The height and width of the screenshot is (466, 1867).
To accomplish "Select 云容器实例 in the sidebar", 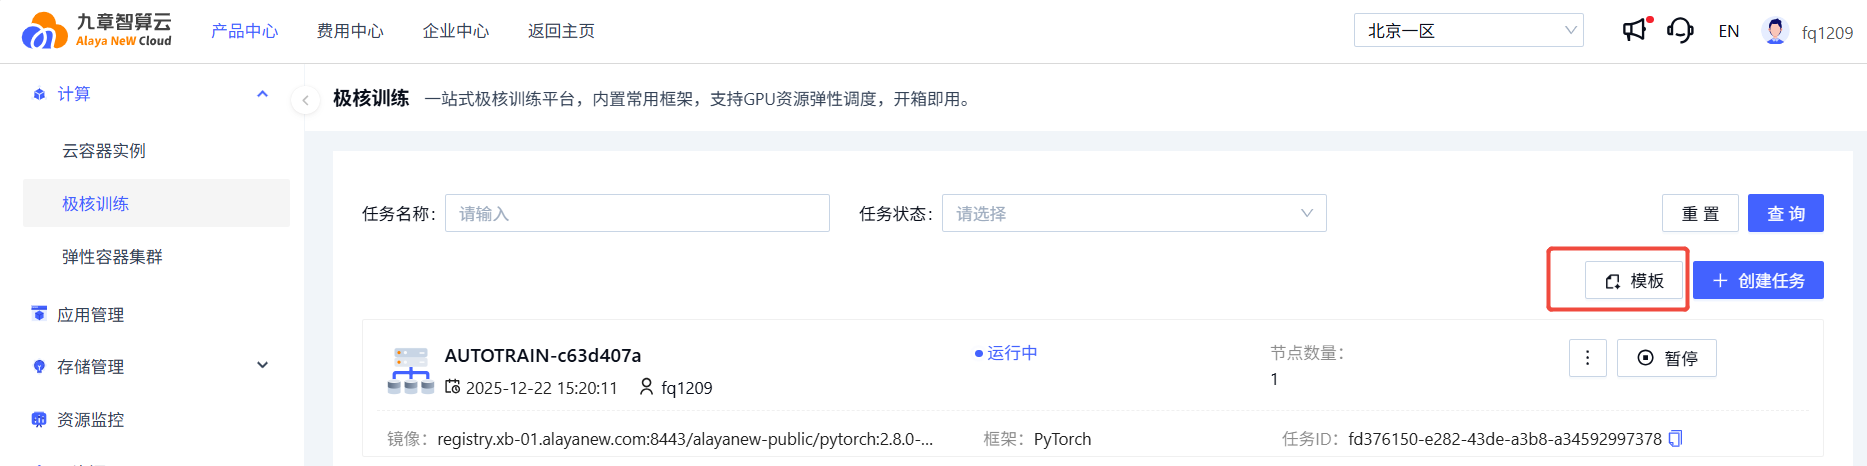I will [x=104, y=151].
